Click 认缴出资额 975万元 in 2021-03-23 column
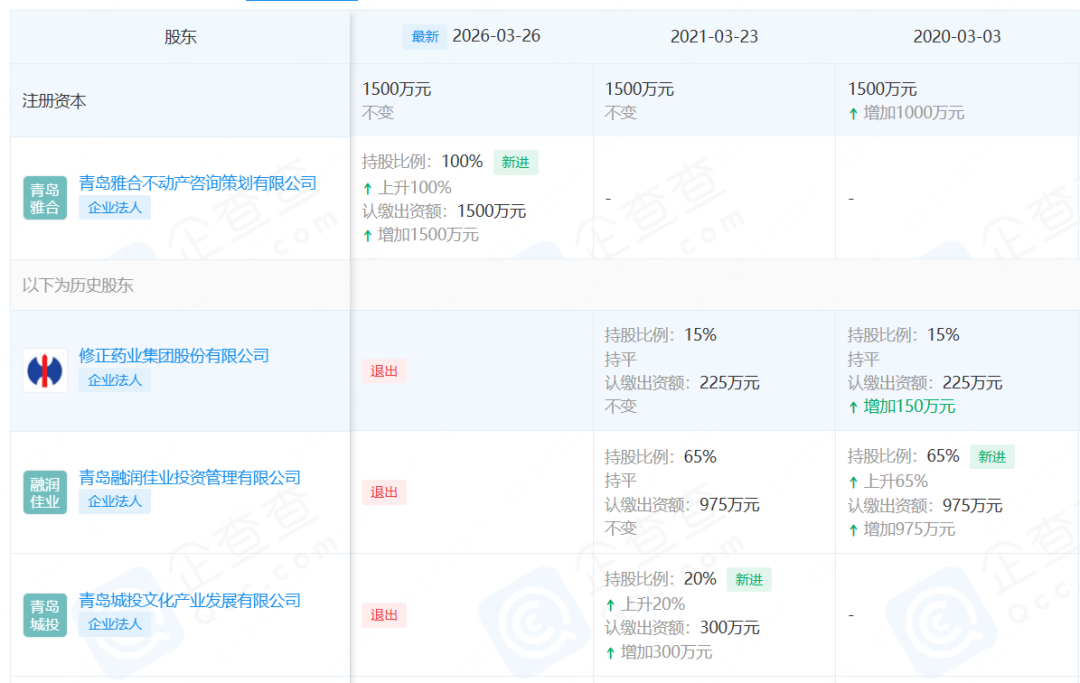Screen dimensions: 1080x683 (682, 505)
